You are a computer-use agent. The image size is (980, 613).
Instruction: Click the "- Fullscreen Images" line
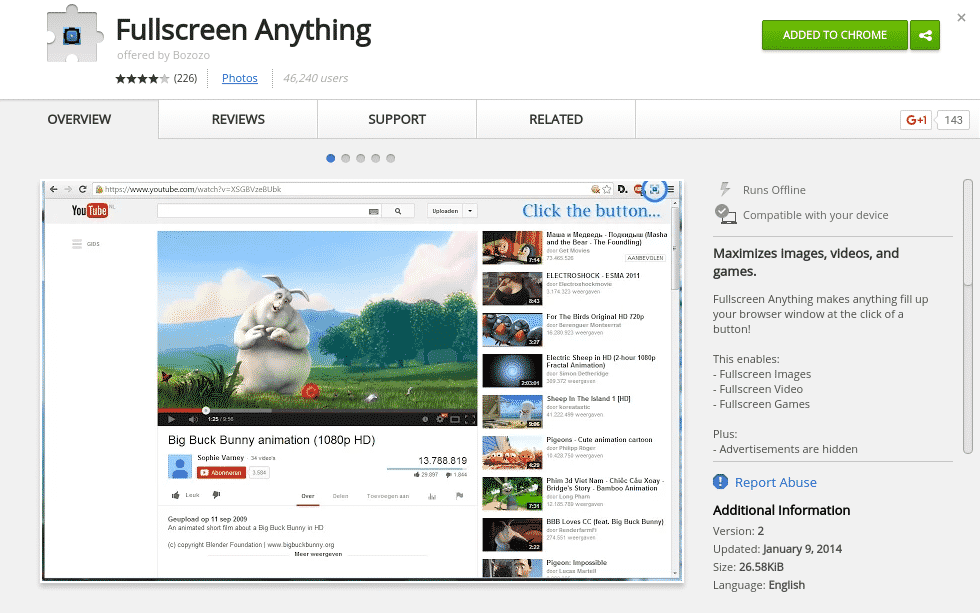762,374
